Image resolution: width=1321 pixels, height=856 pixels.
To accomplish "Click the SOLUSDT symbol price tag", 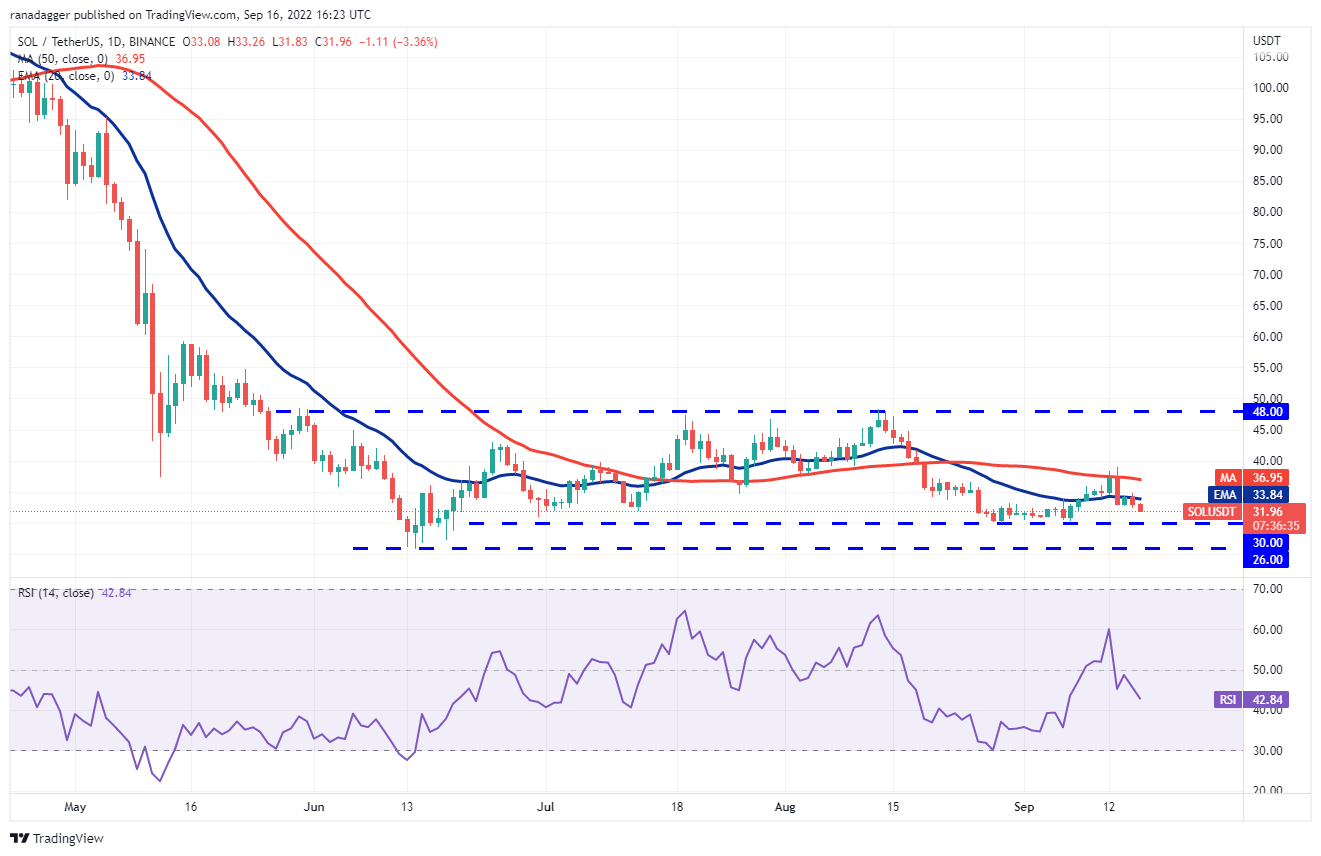I will pyautogui.click(x=1212, y=512).
